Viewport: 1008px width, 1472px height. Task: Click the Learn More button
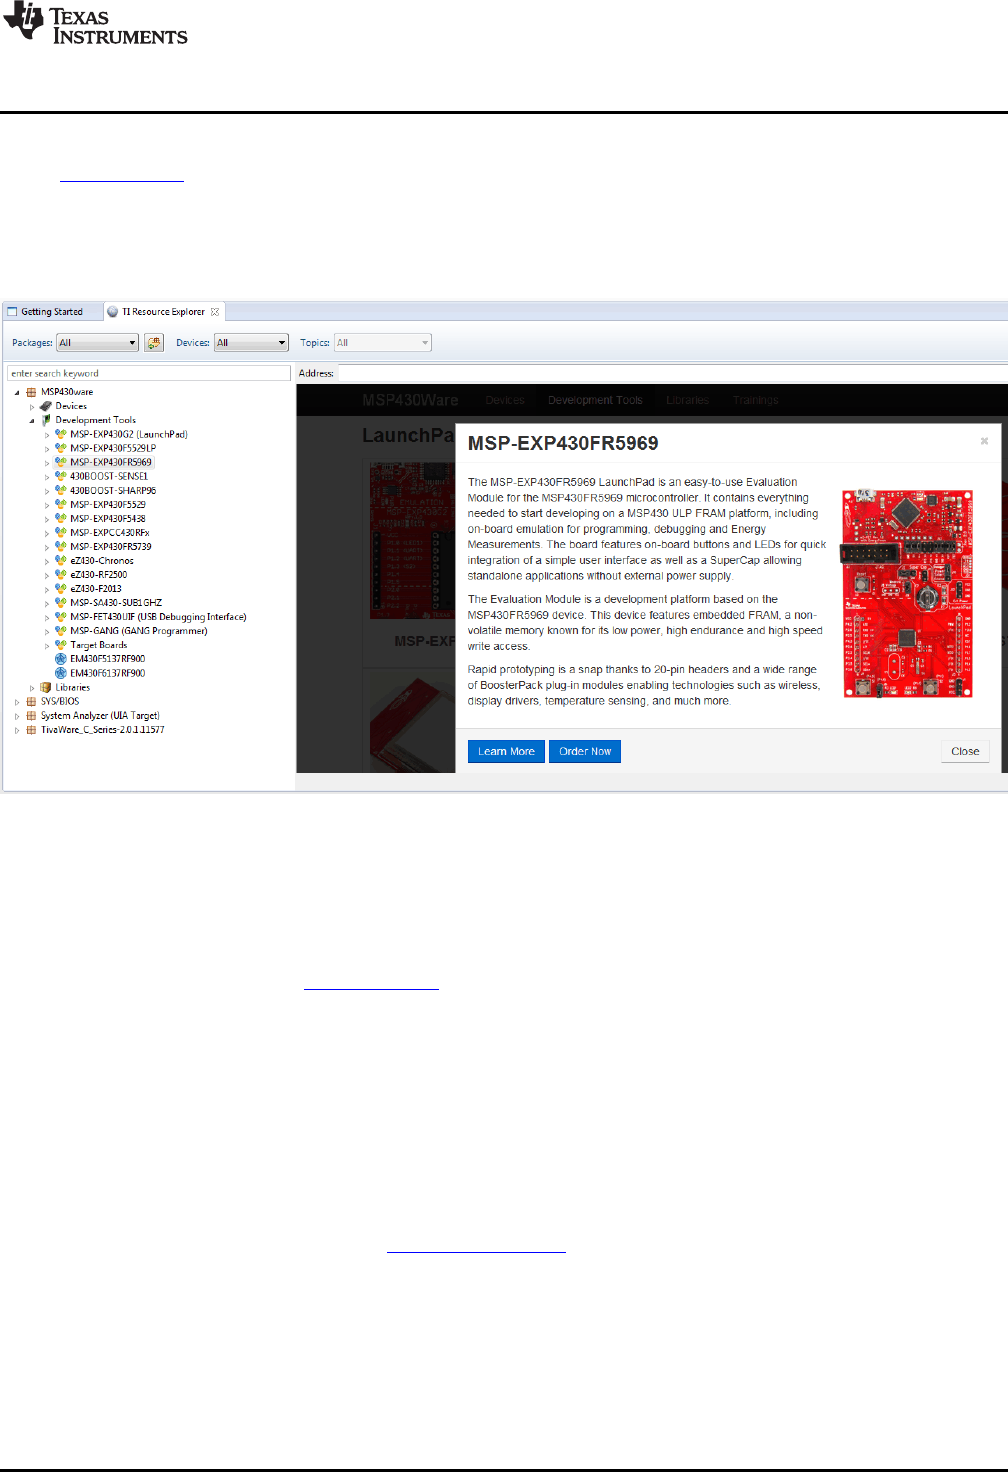(506, 751)
